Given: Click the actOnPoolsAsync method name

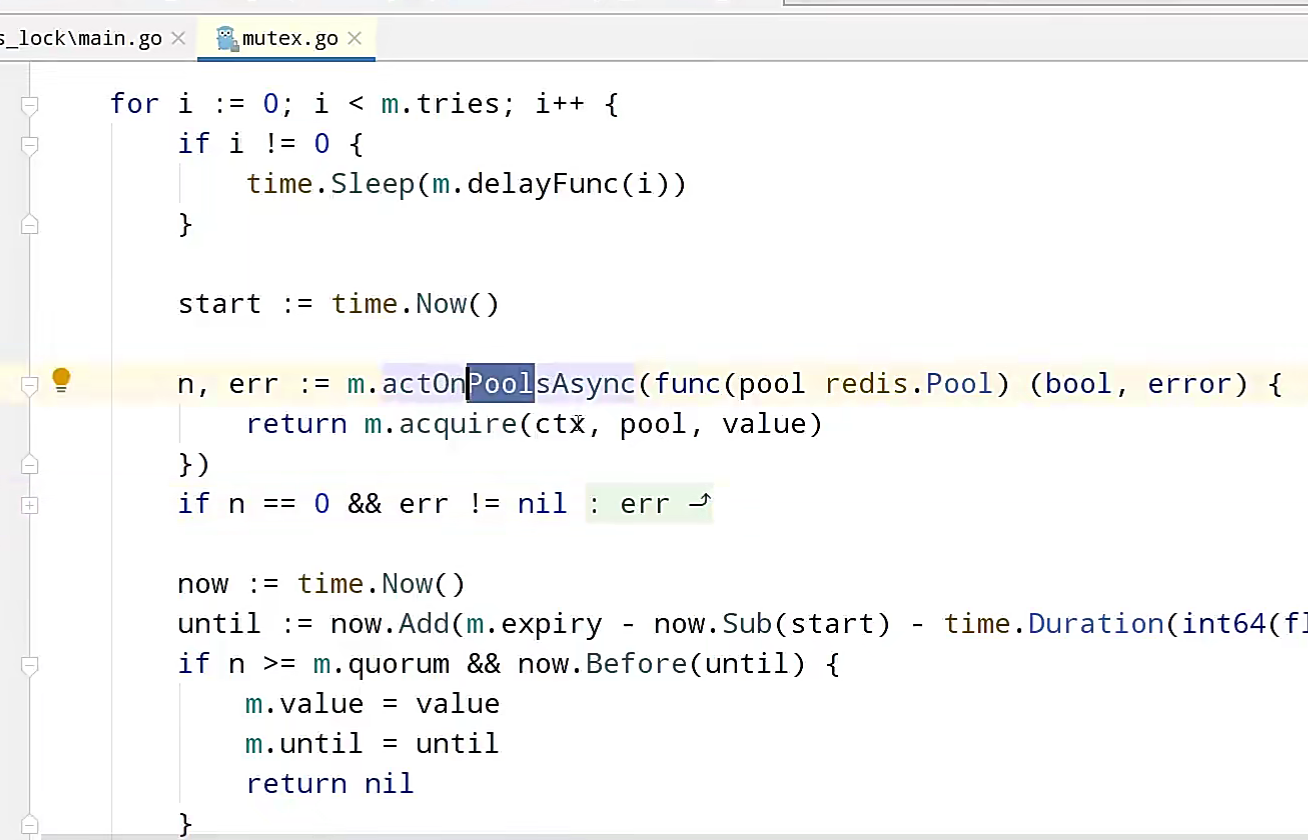Looking at the screenshot, I should click(x=508, y=384).
